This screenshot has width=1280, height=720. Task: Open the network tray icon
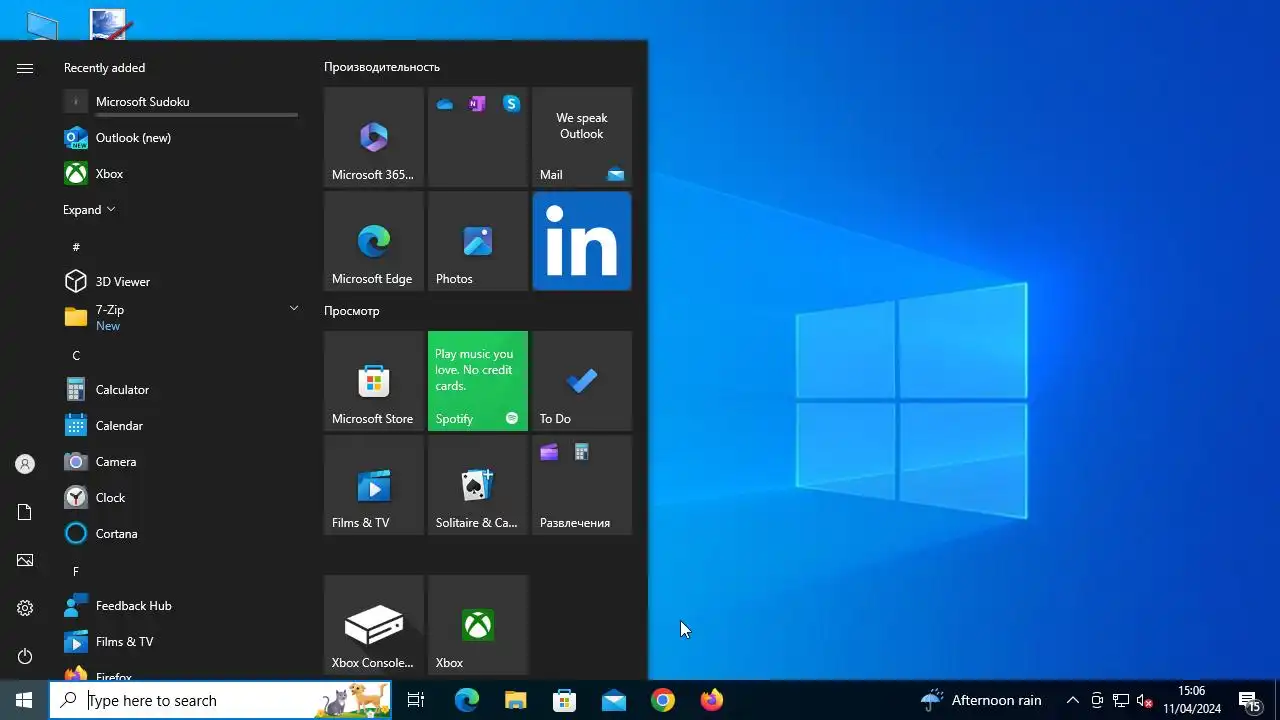pyautogui.click(x=1121, y=700)
